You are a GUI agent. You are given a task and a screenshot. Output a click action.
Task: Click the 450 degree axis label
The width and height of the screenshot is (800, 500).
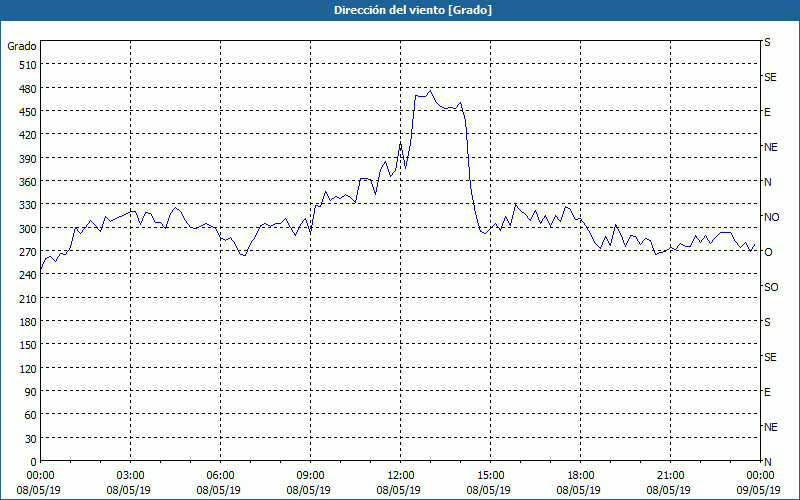click(28, 112)
